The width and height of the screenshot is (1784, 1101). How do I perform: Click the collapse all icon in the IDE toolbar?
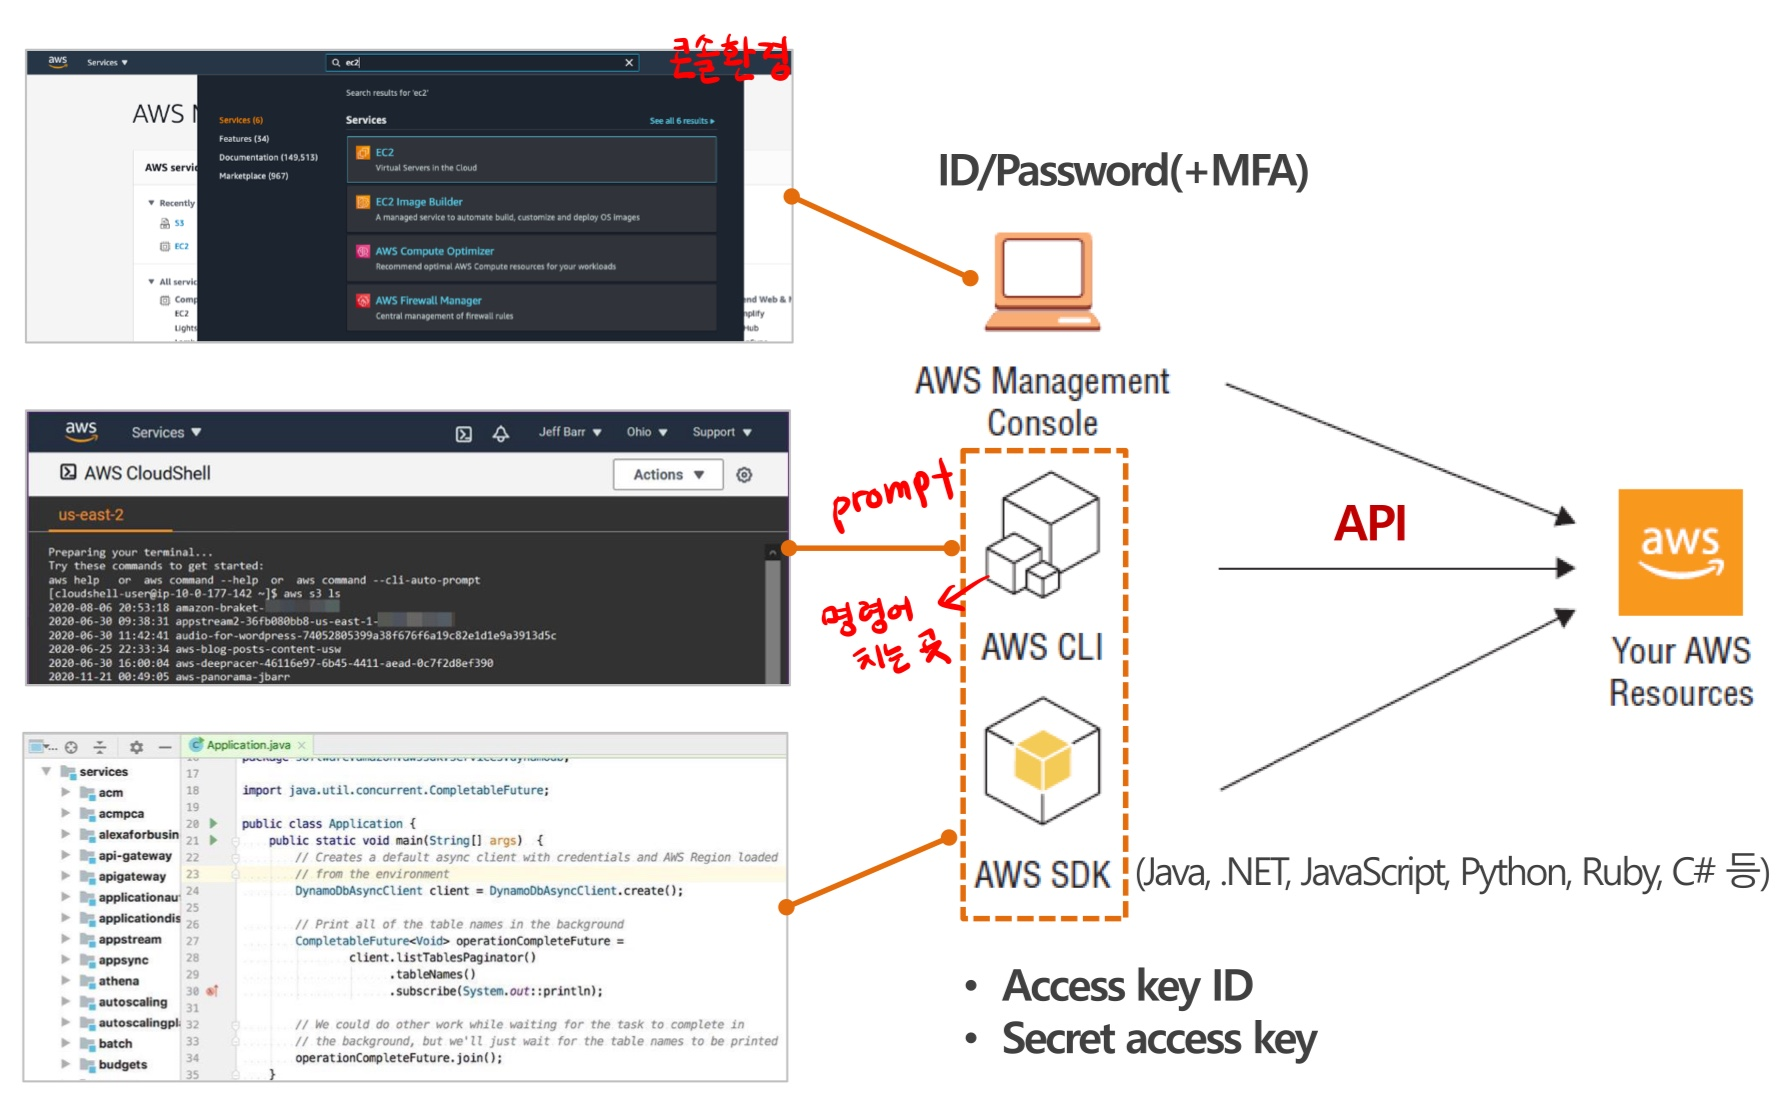pyautogui.click(x=100, y=747)
